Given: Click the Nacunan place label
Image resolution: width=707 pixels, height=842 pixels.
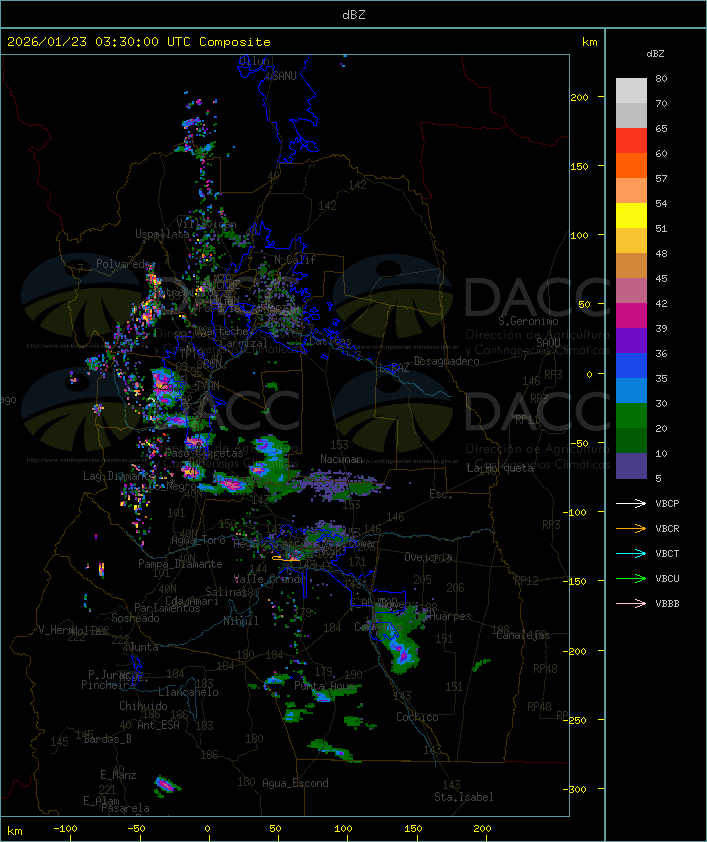Looking at the screenshot, I should click(341, 459).
